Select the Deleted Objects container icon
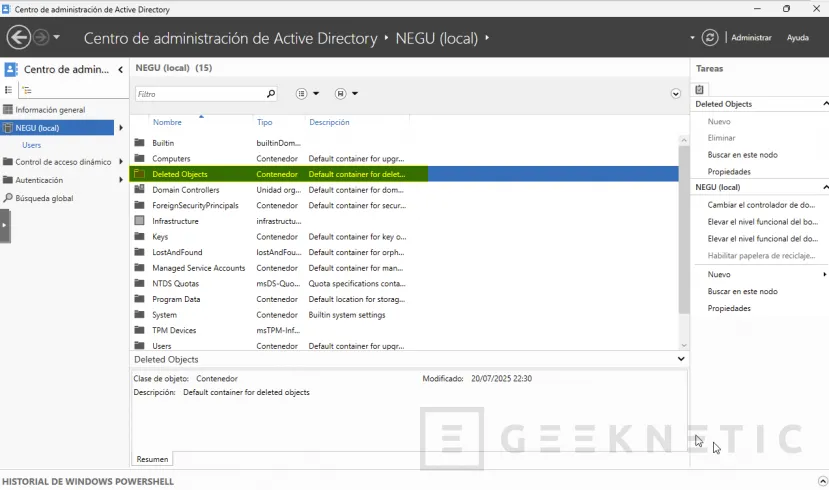 [140, 173]
